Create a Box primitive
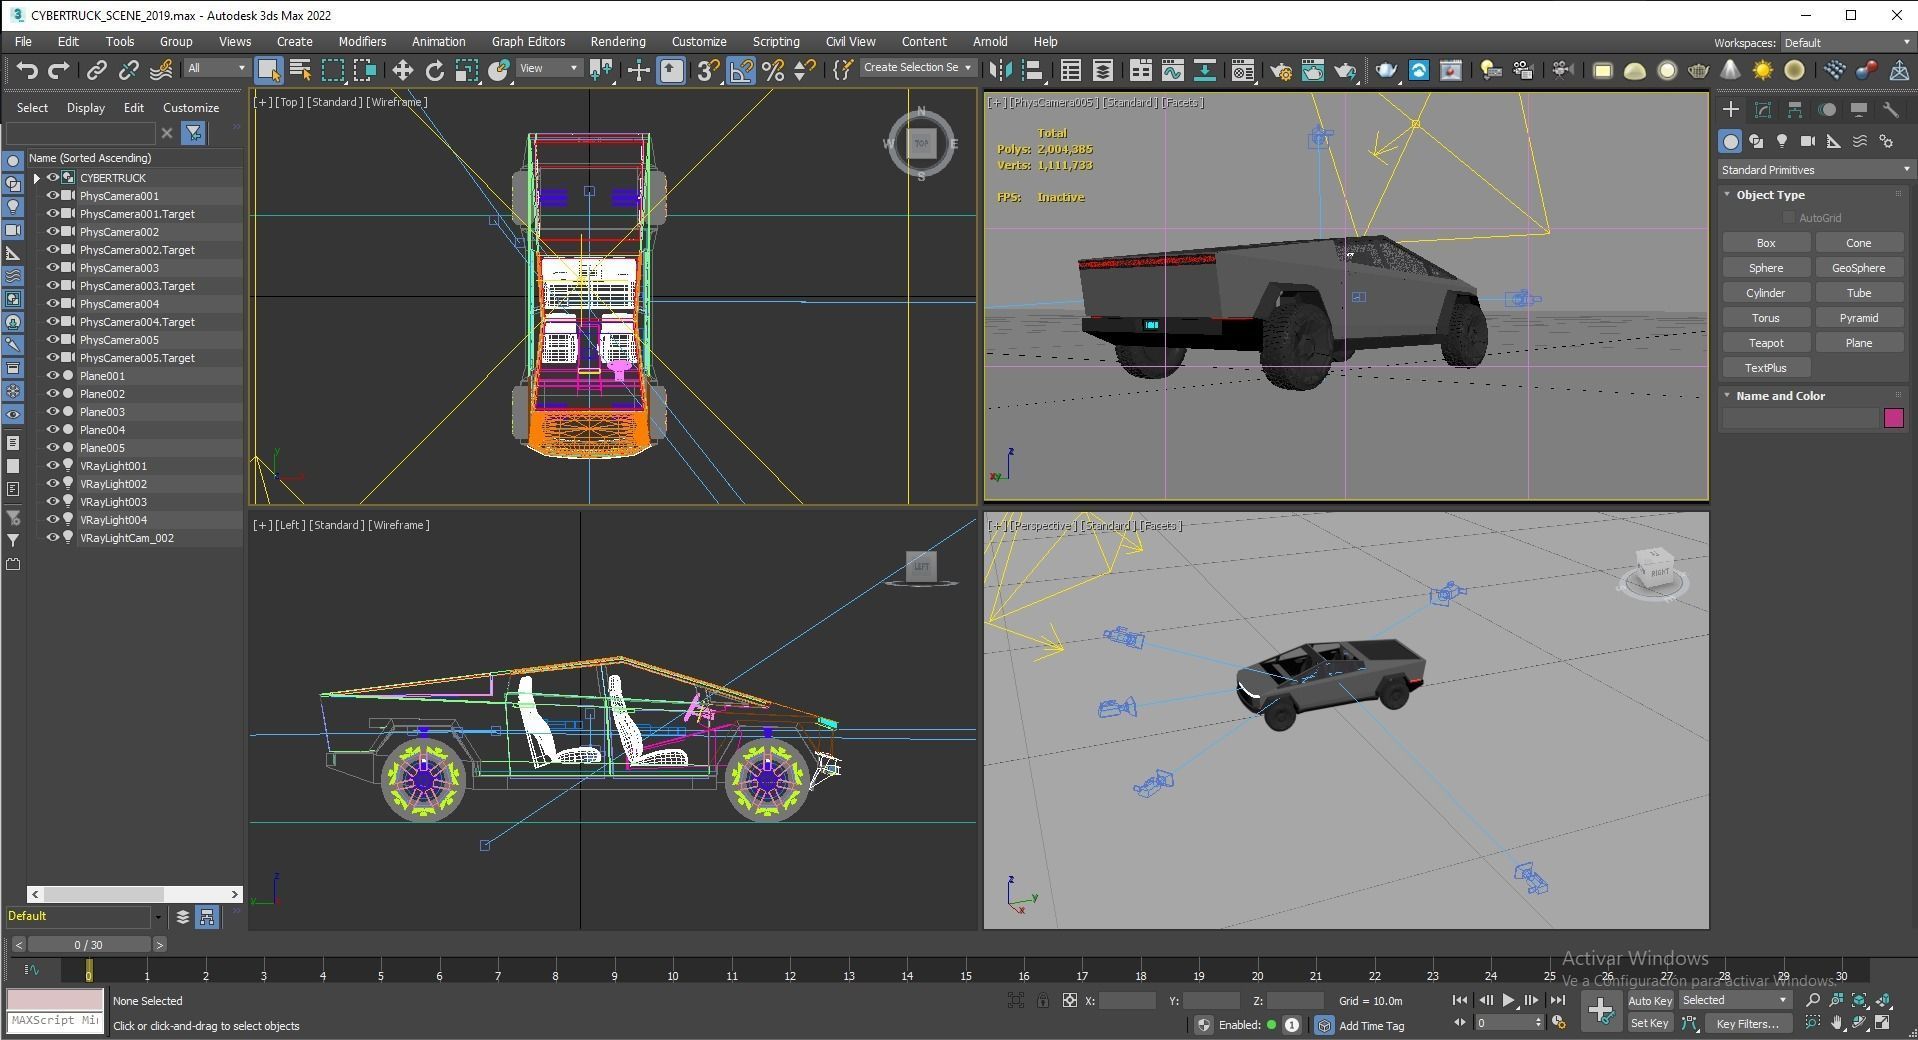This screenshot has height=1040, width=1918. [1766, 243]
